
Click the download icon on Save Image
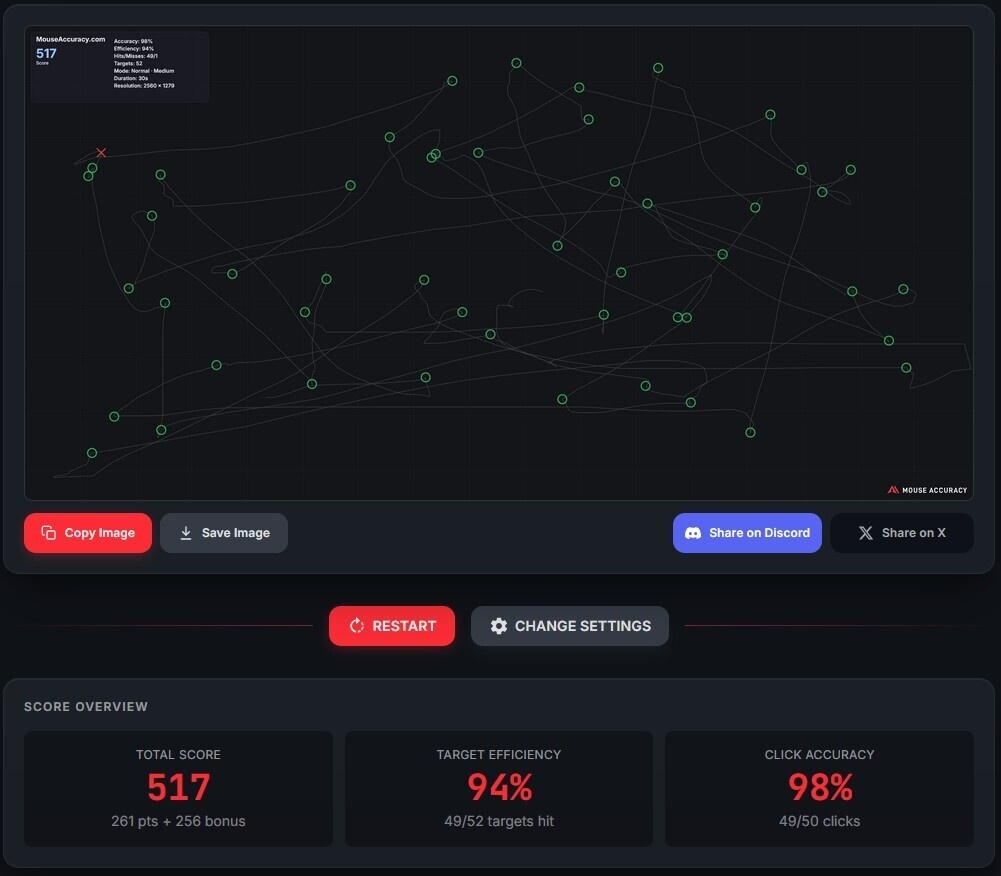(188, 533)
